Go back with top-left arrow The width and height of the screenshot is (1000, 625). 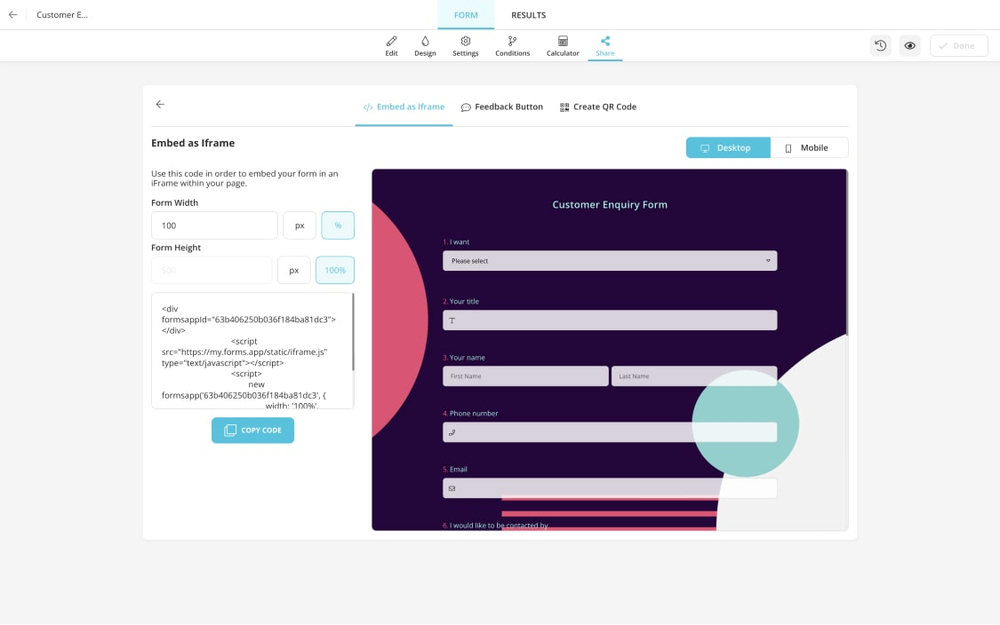[13, 15]
